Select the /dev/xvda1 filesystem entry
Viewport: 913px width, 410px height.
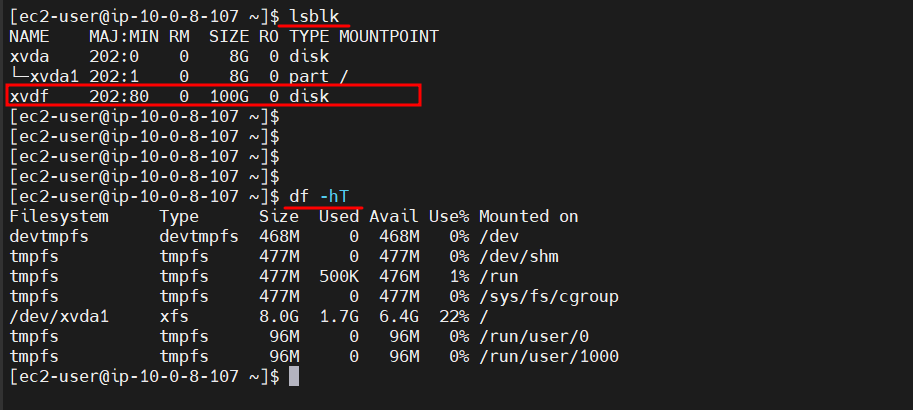pyautogui.click(x=59, y=317)
